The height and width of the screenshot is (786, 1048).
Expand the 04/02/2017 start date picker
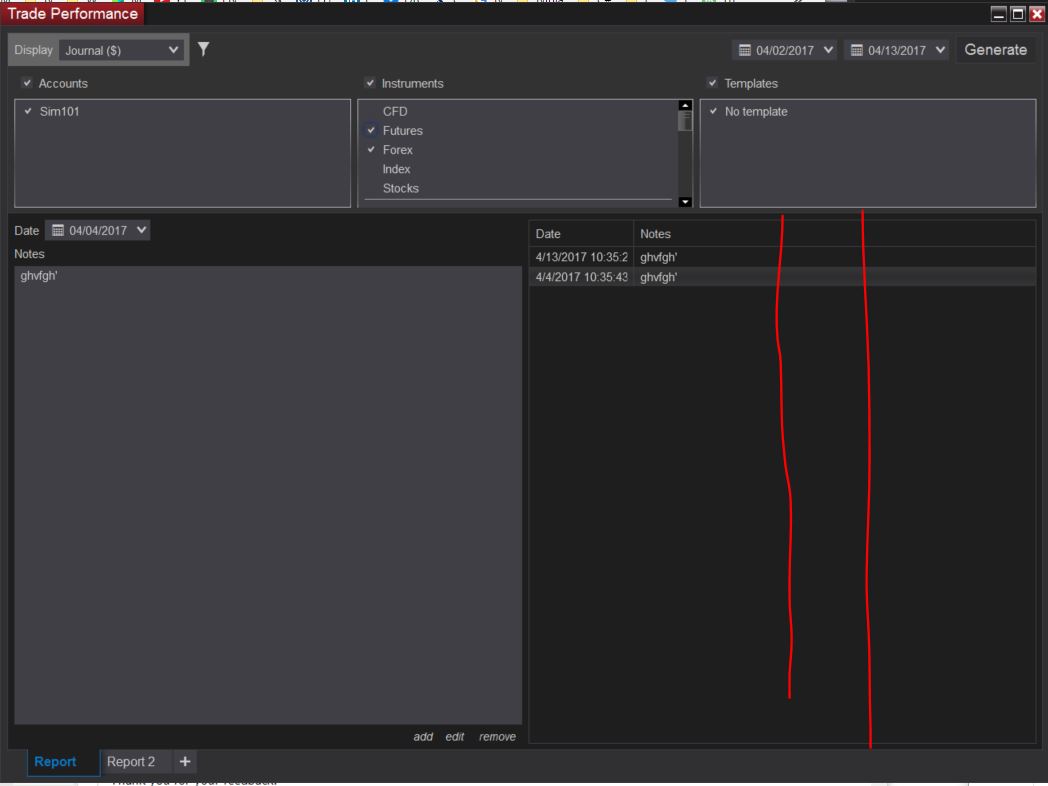(828, 49)
